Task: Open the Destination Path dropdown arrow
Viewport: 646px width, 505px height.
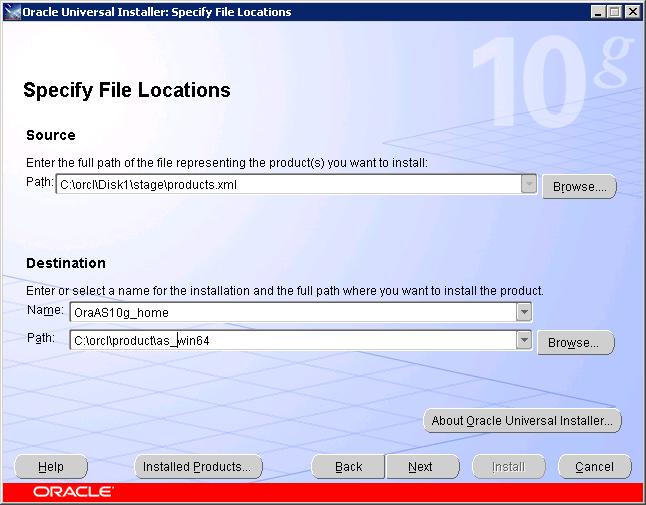Action: pyautogui.click(x=524, y=340)
